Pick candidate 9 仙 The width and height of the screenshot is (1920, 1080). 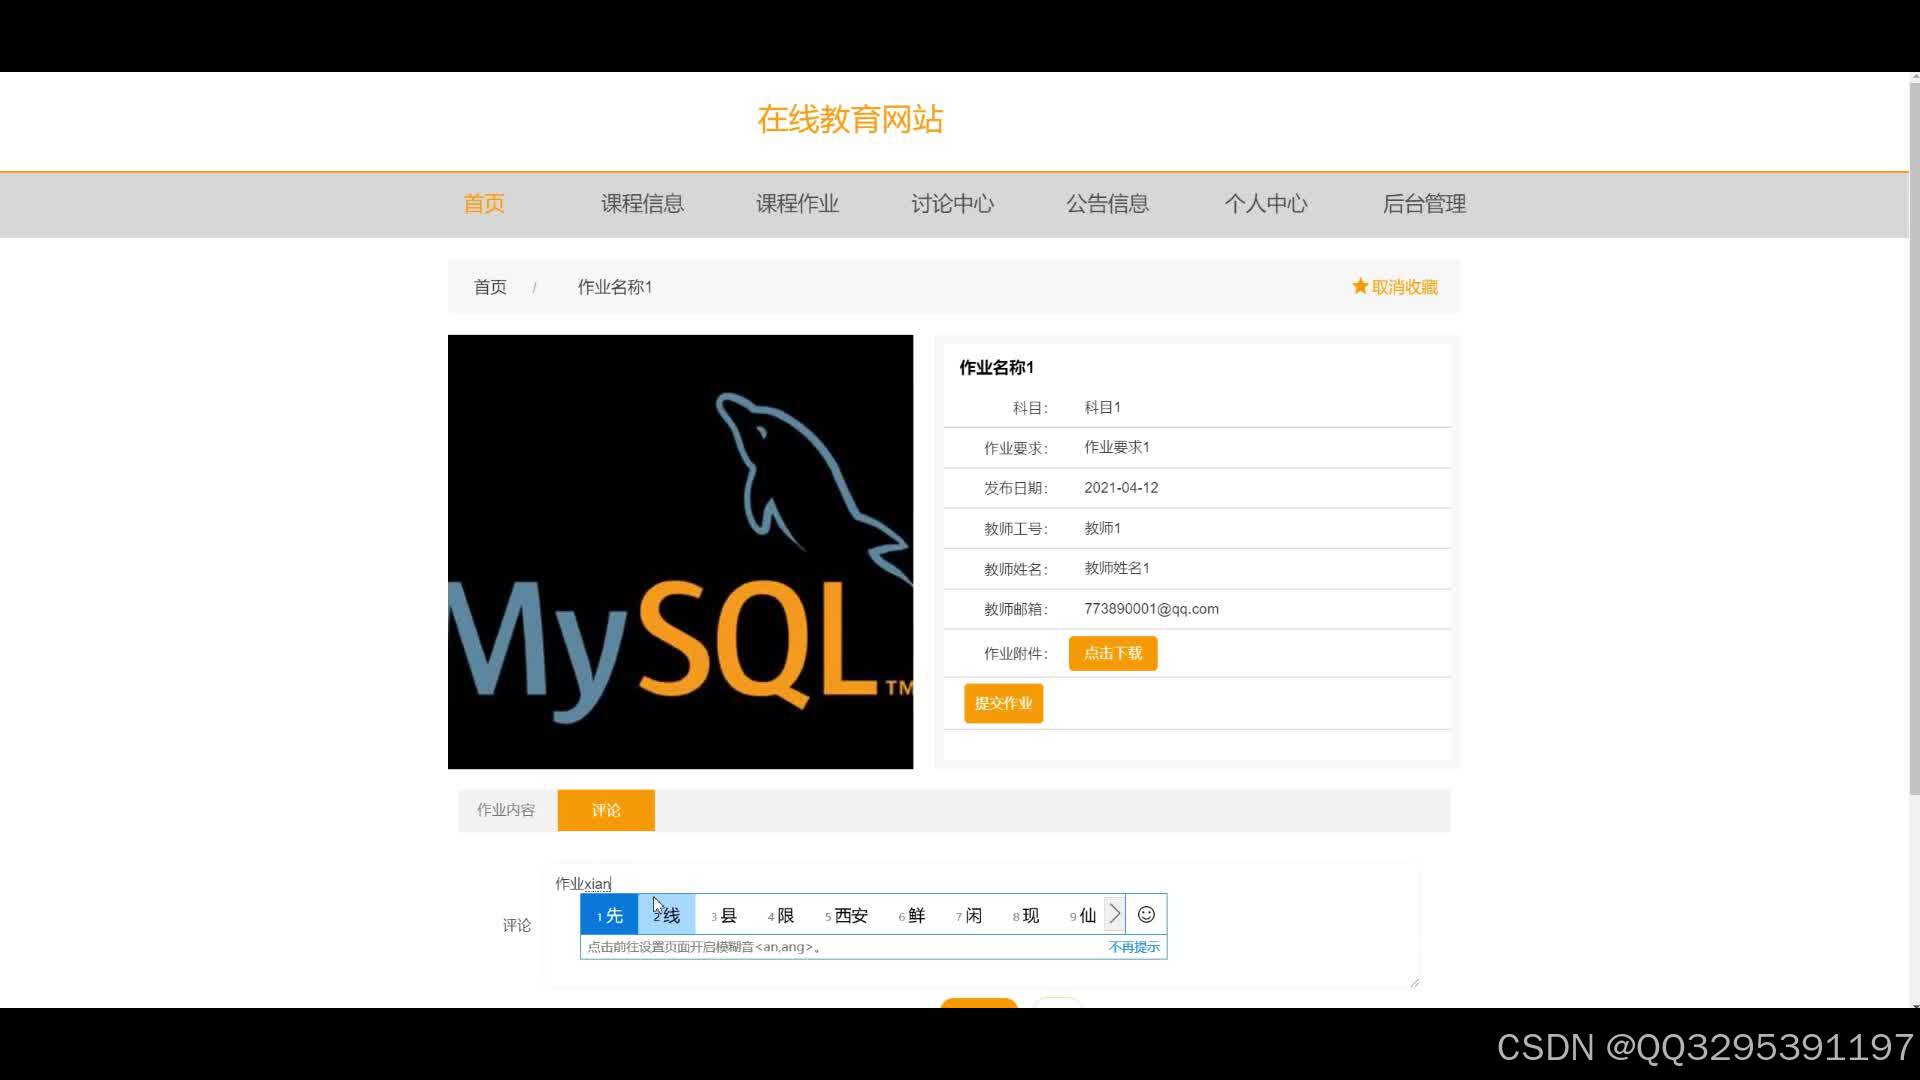point(1083,915)
